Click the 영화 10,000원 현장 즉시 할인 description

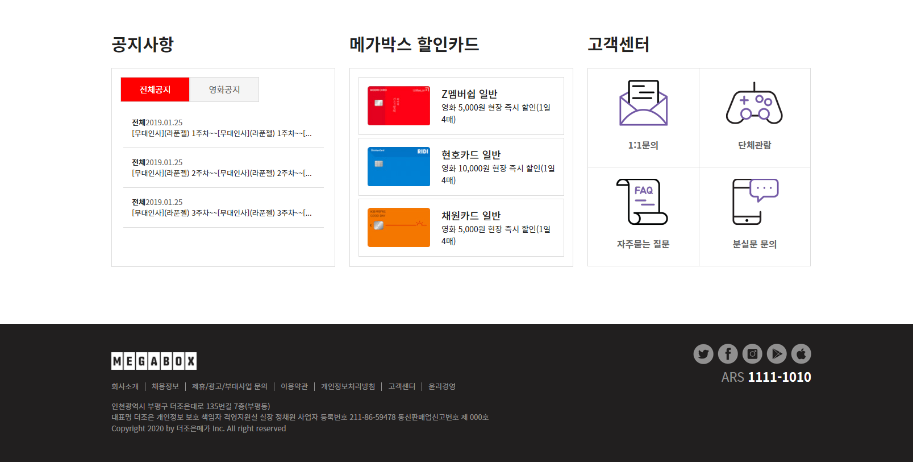tap(498, 174)
